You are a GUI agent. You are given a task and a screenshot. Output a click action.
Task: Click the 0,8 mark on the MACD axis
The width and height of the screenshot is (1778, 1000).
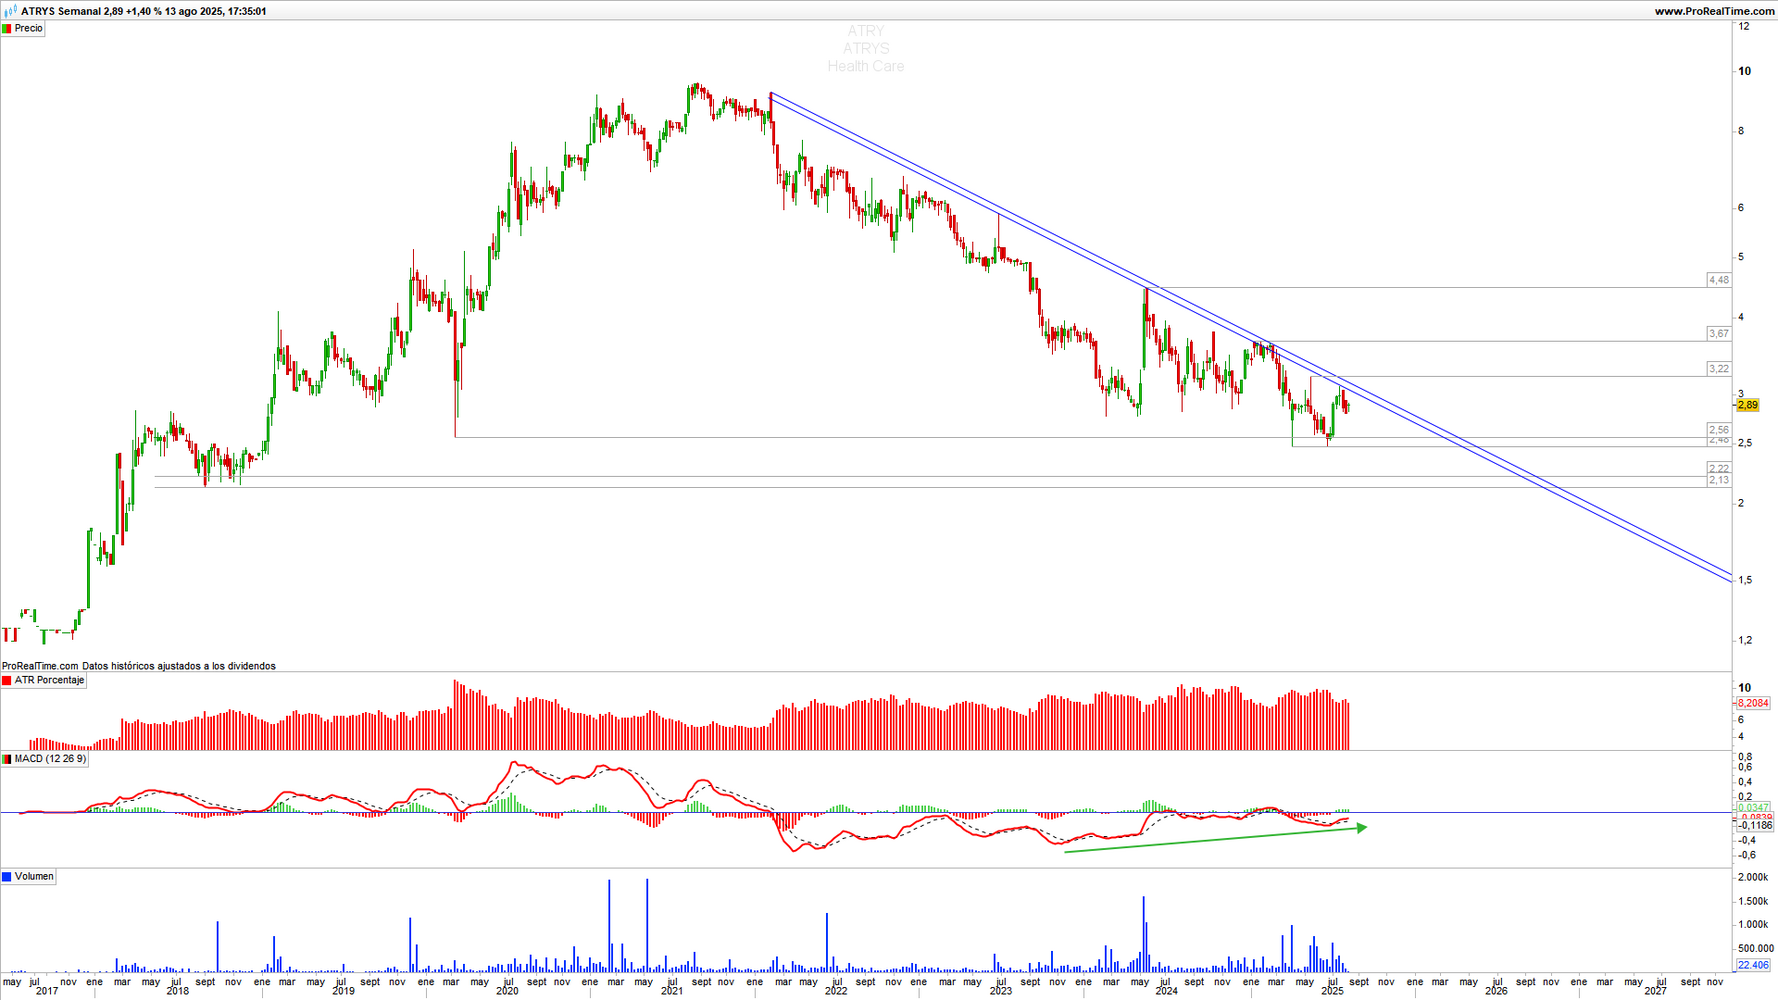[x=1745, y=756]
